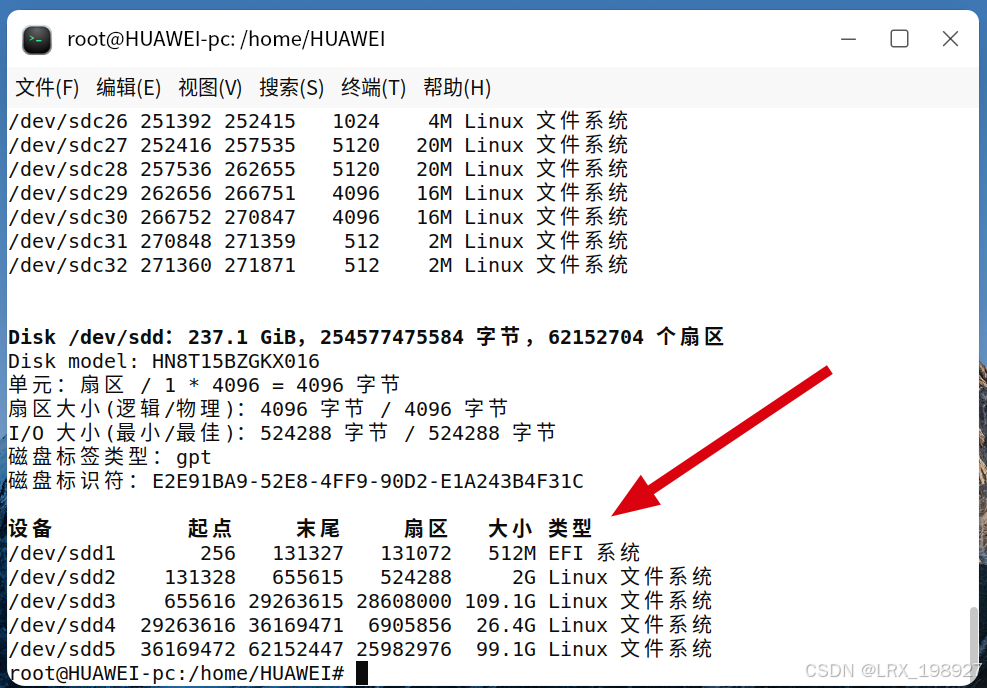Screen dimensions: 987x688
Task: Click the /dev/sdd5 device name
Action: point(62,649)
